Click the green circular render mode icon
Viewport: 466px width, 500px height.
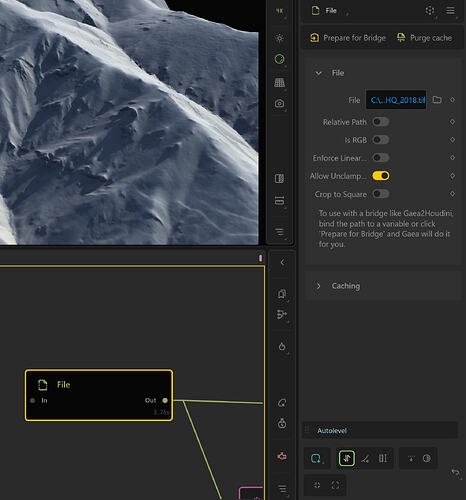[x=279, y=59]
